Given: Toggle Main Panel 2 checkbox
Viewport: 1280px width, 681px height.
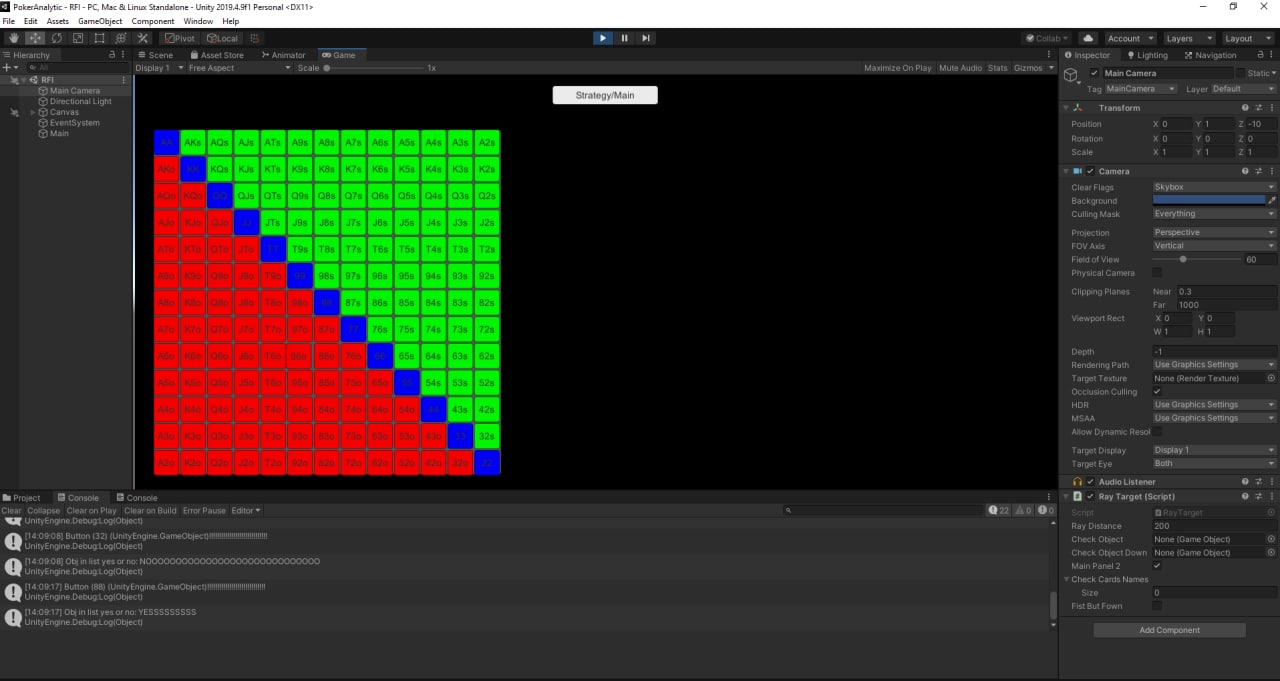Looking at the screenshot, I should [x=1157, y=565].
